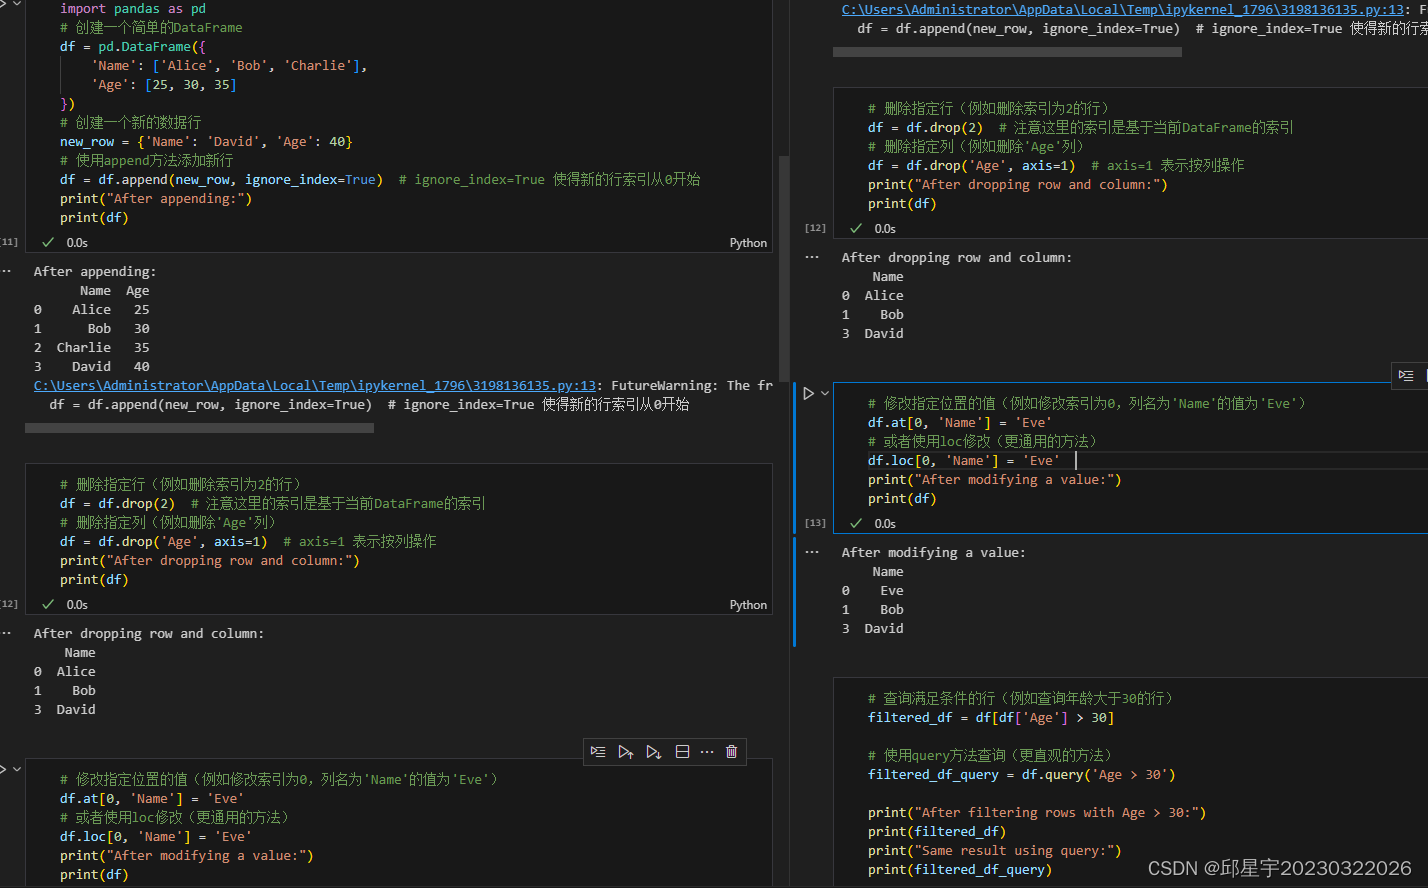Click success checkmark of right cell [13]
Screen dimensions: 1428x888
[x=856, y=524]
